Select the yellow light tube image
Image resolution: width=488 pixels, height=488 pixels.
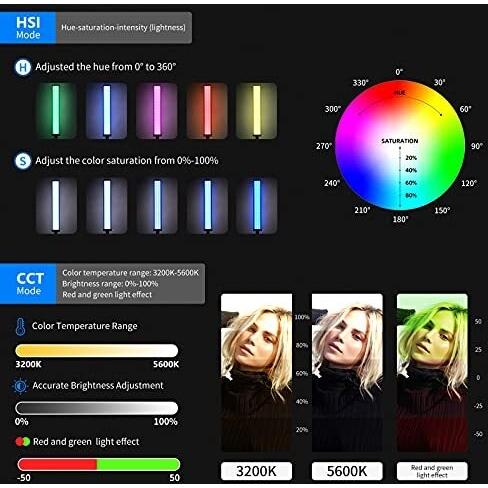click(256, 111)
